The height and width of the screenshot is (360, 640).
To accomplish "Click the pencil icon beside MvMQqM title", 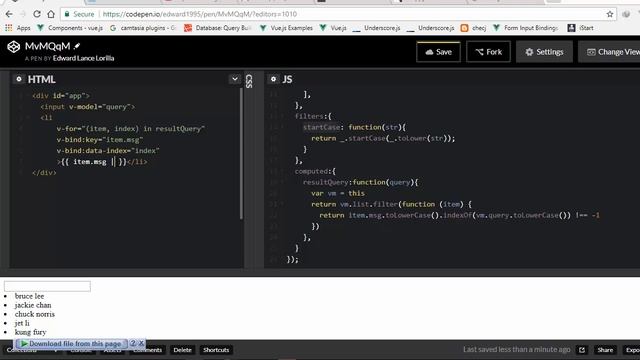I will tap(77, 46).
